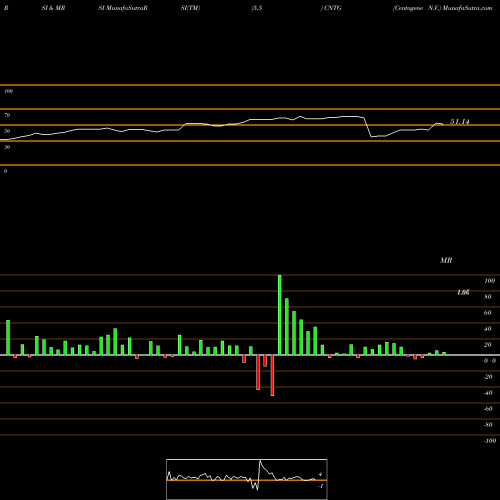The height and width of the screenshot is (500, 500).
Task: Click the MunafaSutra.com text in the header
Action: (x=467, y=8)
